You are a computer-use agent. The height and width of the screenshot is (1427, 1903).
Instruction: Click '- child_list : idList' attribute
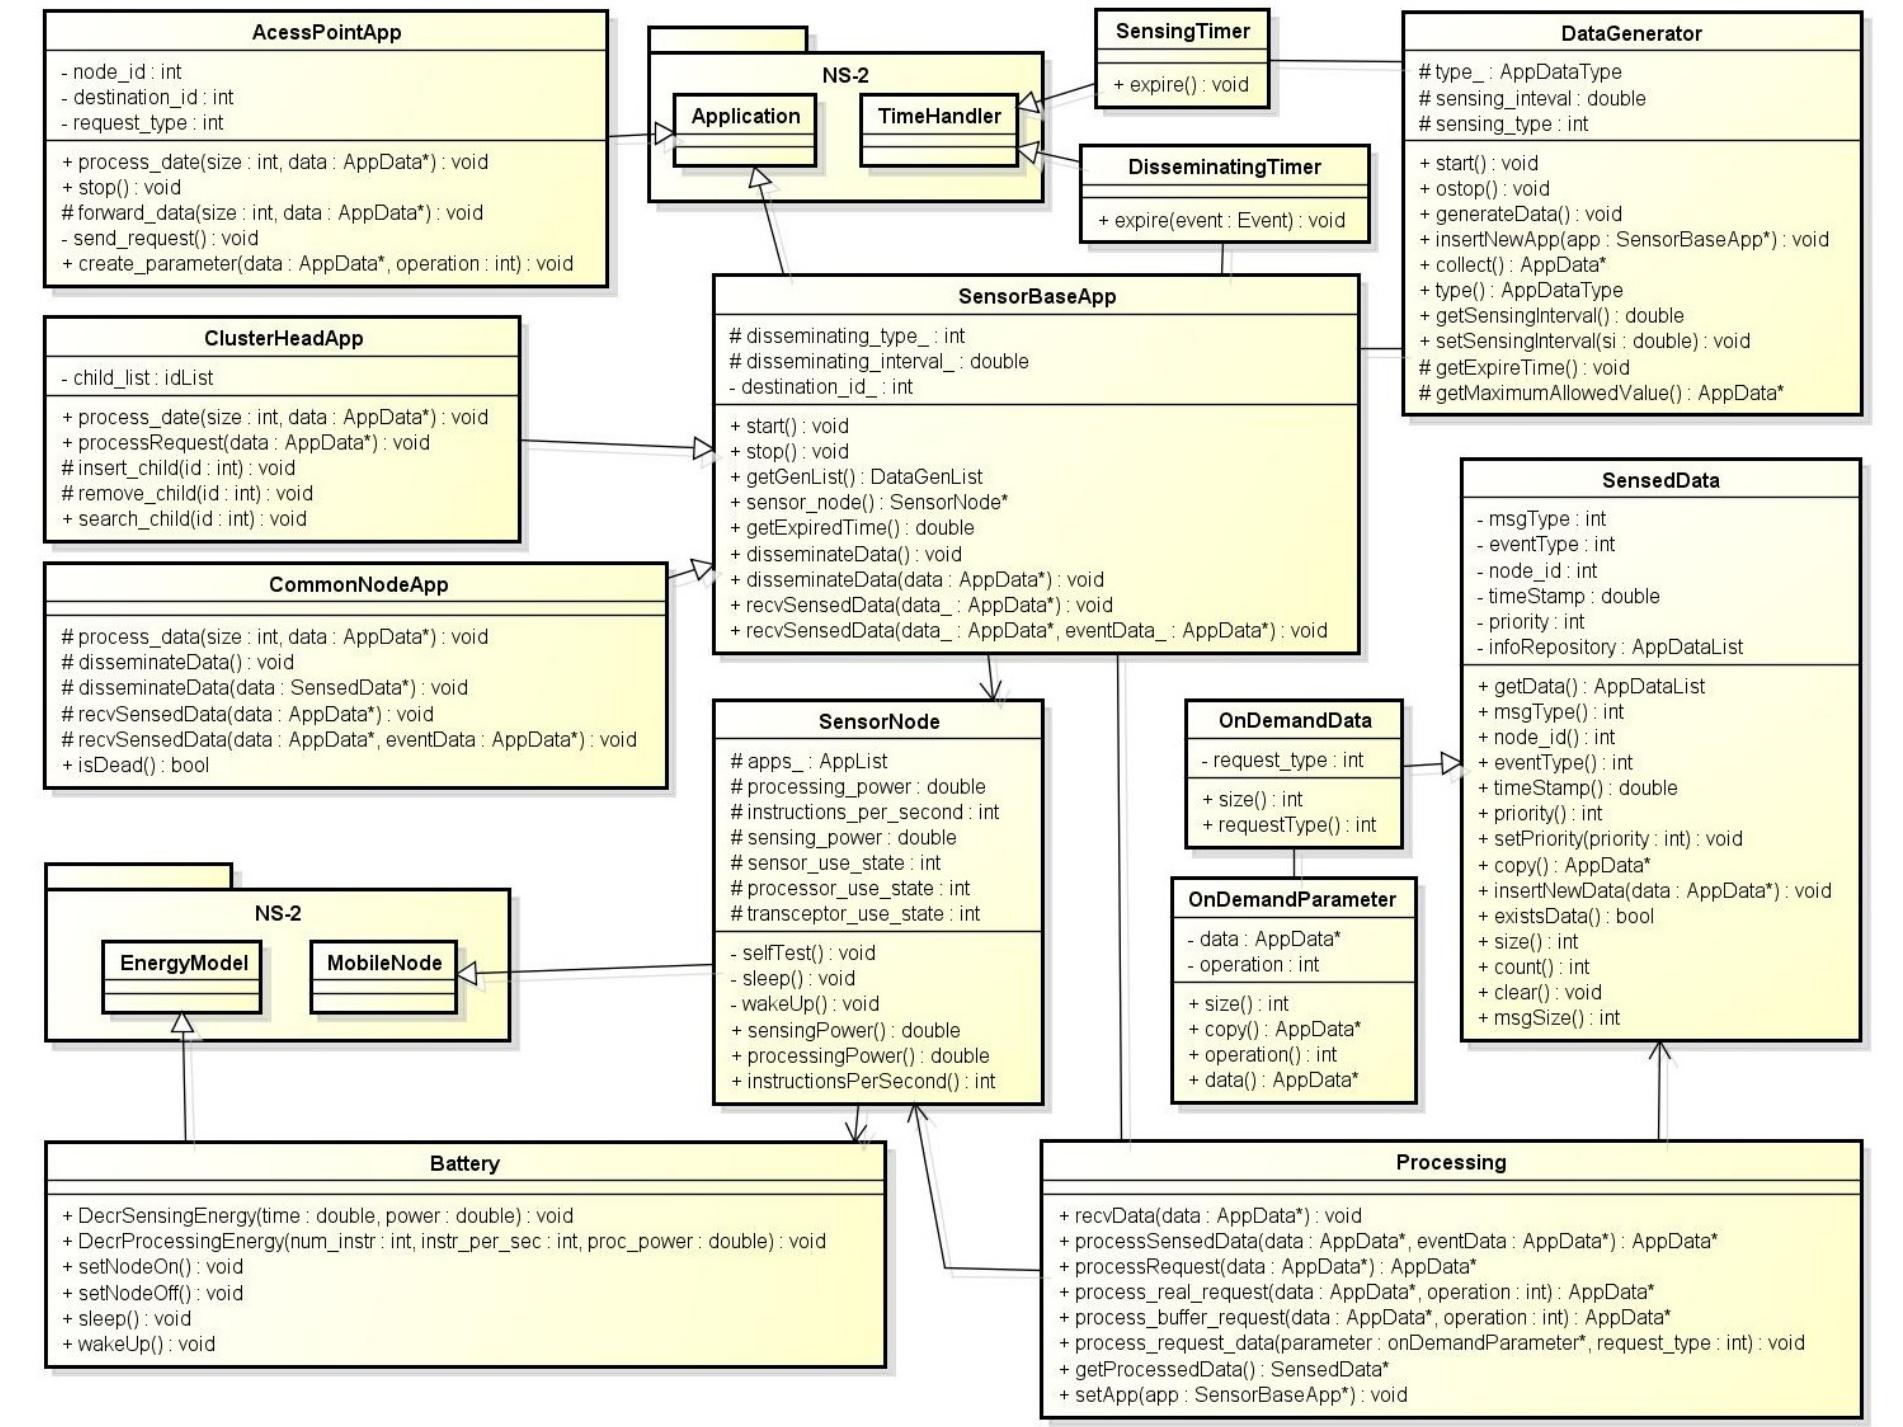(137, 378)
